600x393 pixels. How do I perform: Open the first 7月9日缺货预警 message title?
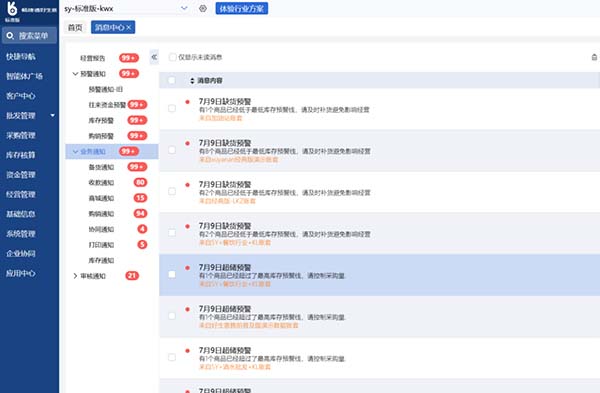pos(225,102)
